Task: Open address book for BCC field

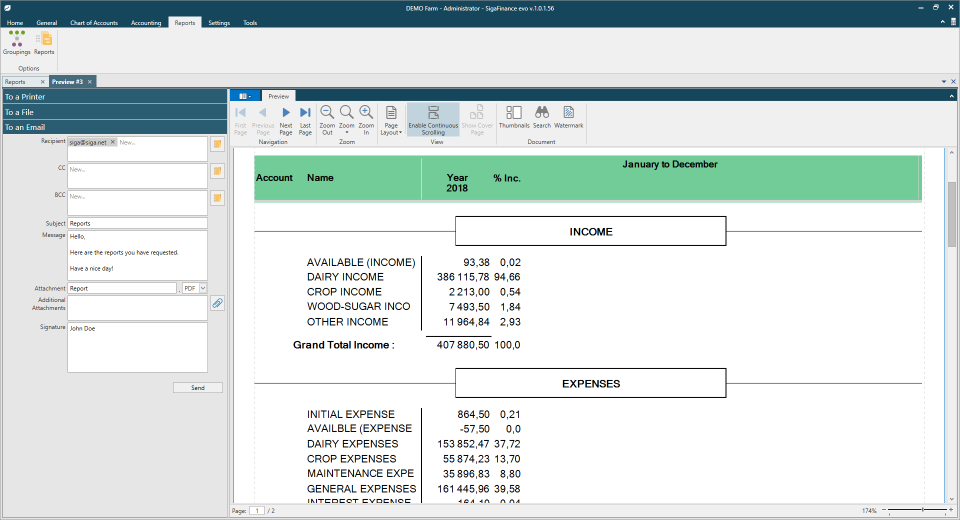Action: point(217,198)
